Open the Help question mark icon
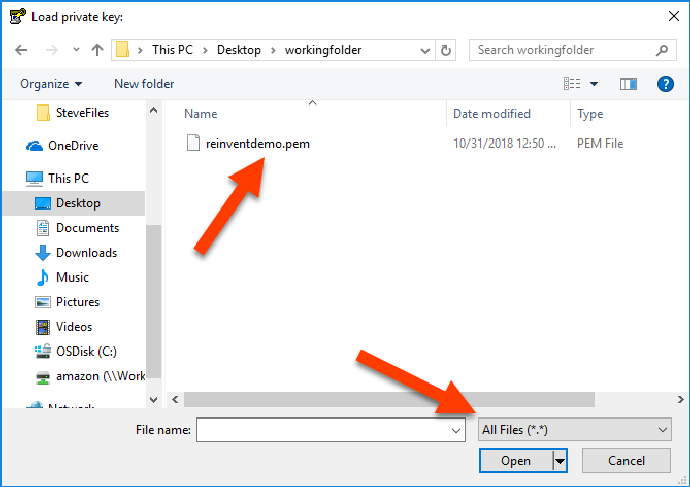 (x=665, y=84)
